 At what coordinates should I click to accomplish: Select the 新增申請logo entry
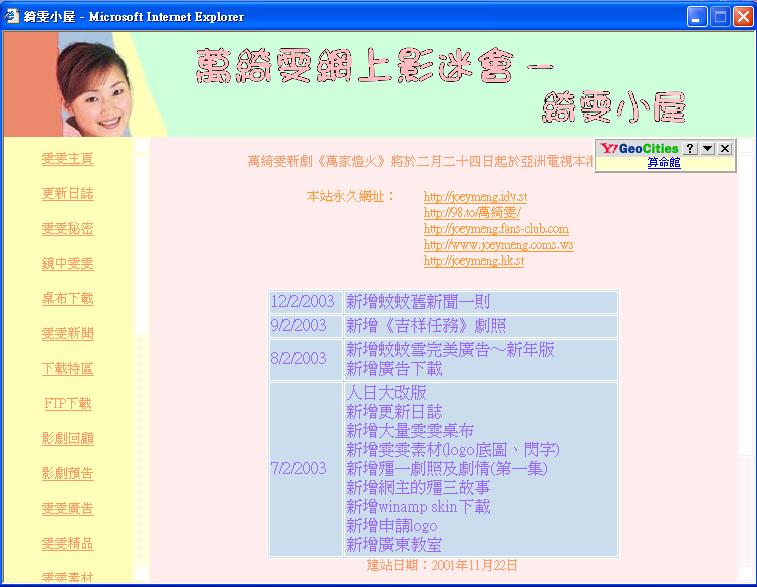coord(392,526)
